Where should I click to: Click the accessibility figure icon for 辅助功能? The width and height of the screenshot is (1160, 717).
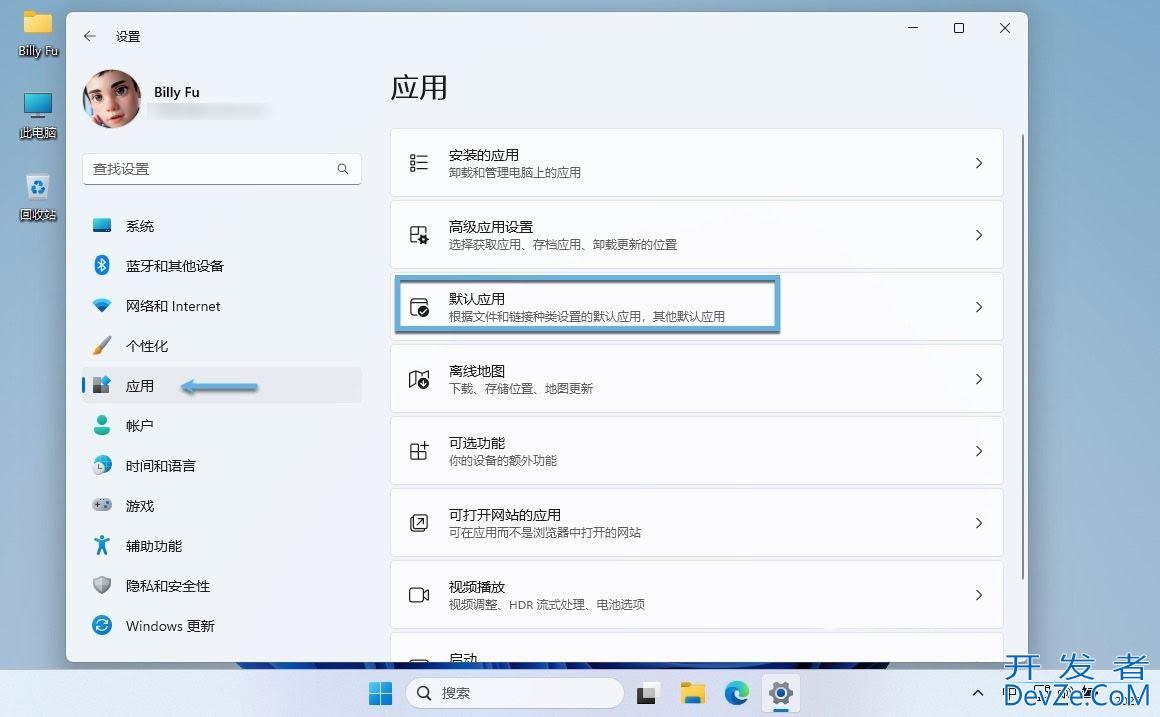pos(102,545)
